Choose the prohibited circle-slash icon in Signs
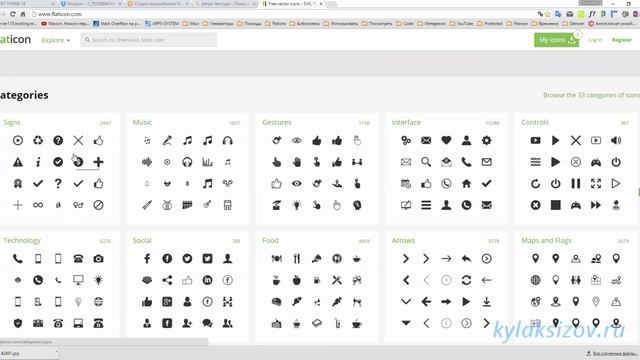Image resolution: width=640 pixels, height=360 pixels. 98,205
